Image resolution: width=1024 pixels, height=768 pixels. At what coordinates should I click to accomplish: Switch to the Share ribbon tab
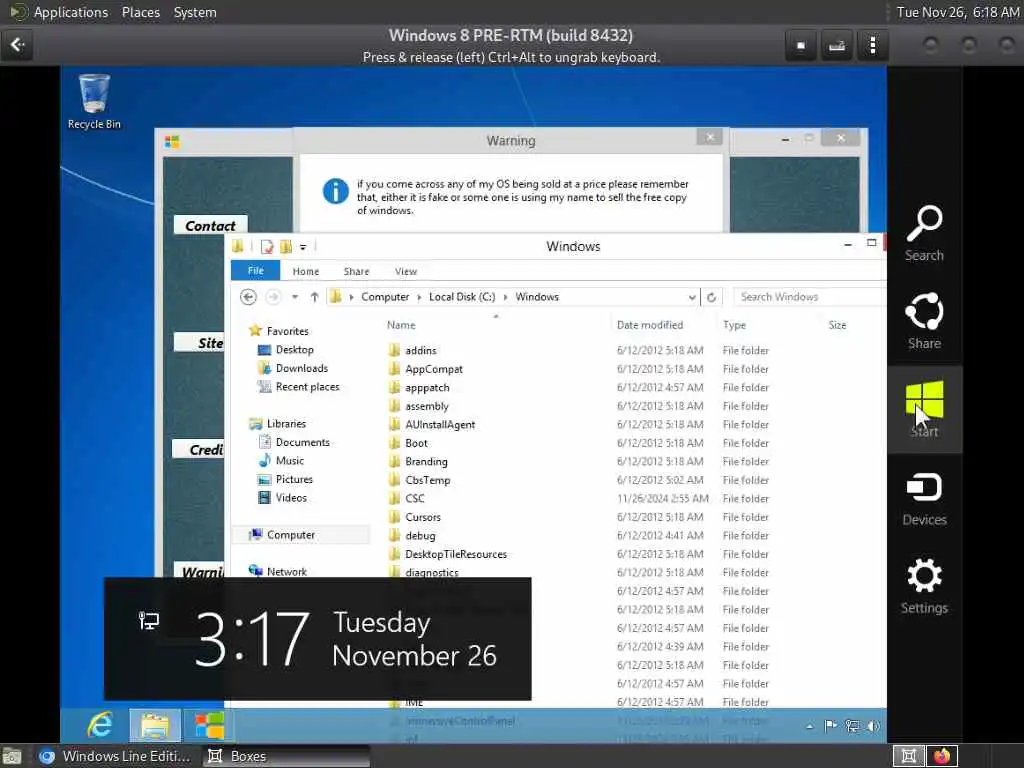coord(357,271)
